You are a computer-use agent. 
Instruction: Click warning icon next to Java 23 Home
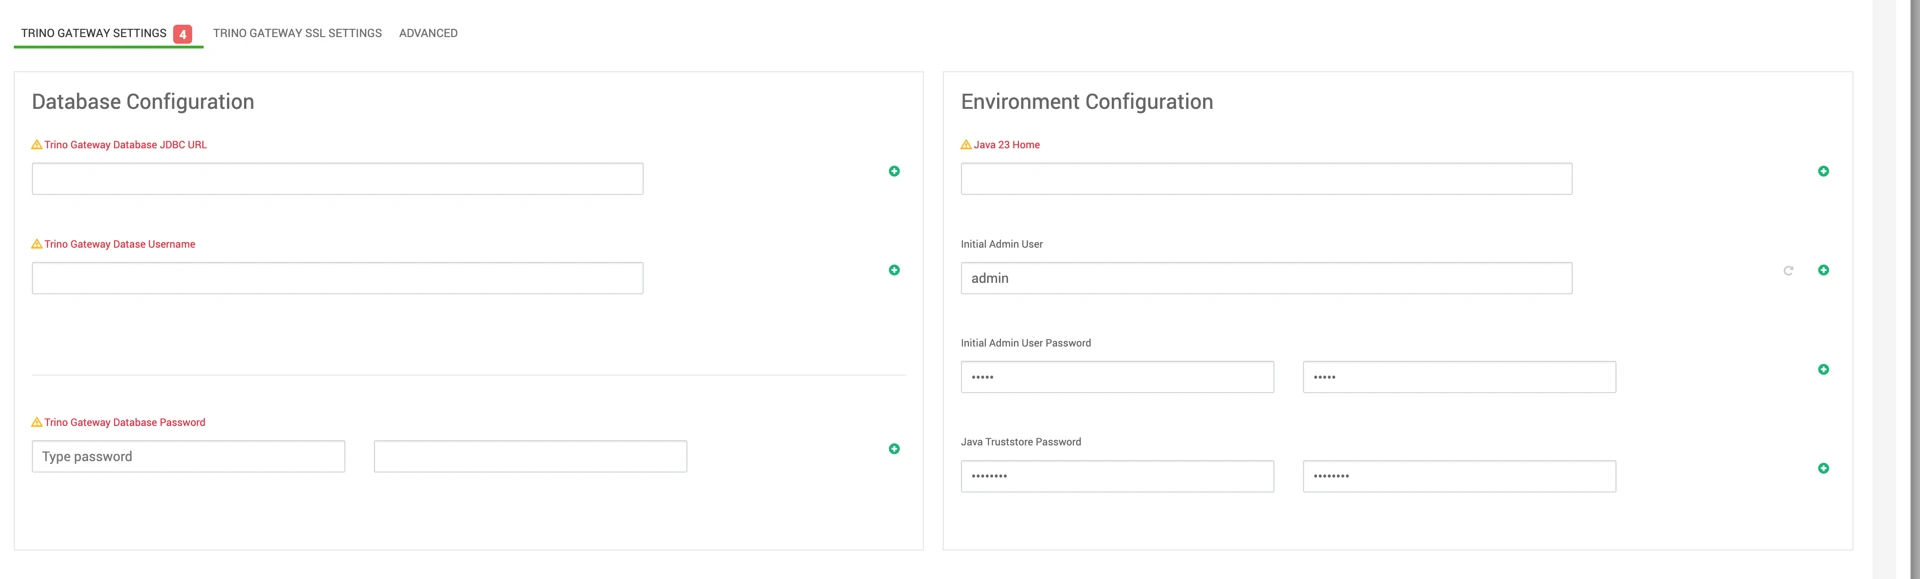pyautogui.click(x=966, y=144)
